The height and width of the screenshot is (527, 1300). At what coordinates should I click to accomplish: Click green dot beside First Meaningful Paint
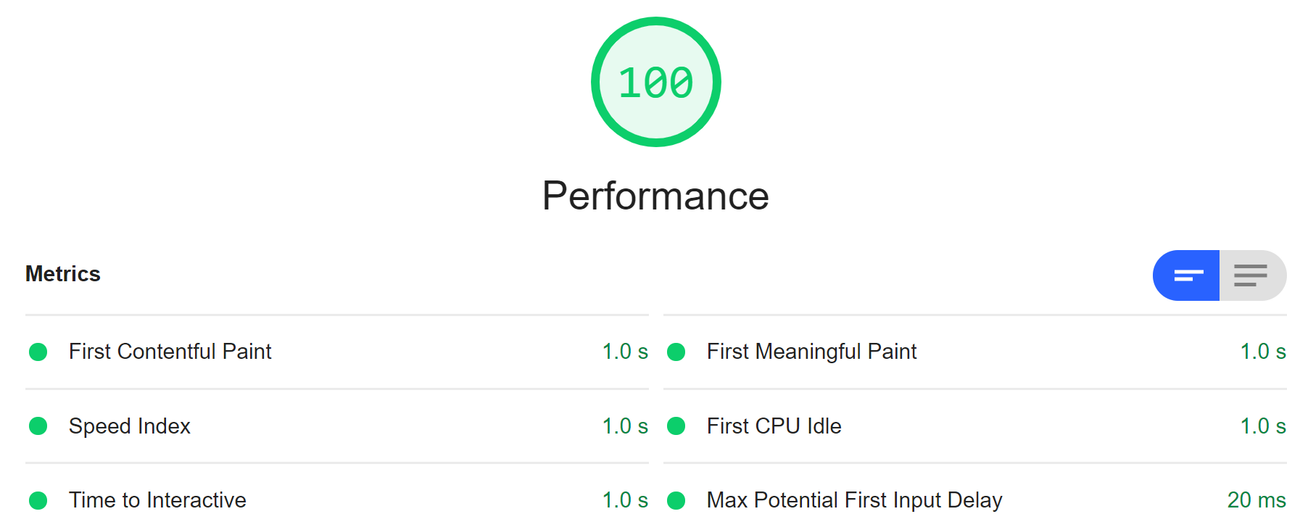tap(676, 352)
